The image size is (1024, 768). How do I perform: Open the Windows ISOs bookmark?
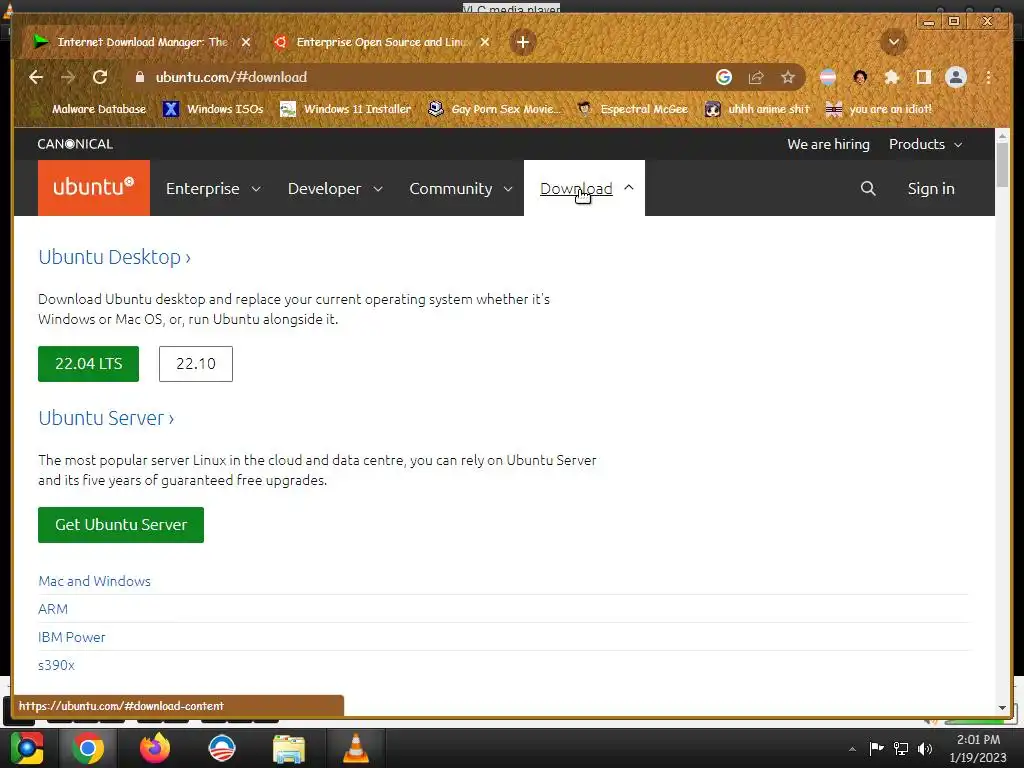213,109
